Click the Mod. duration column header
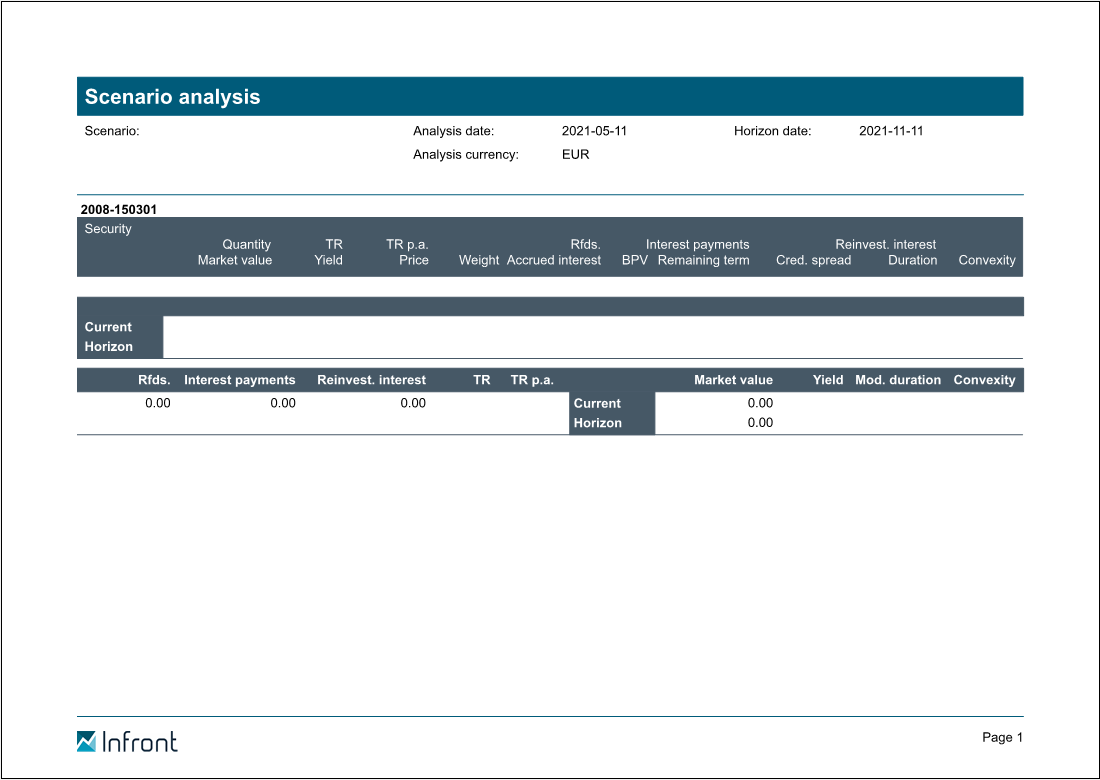Image resolution: width=1100 pixels, height=780 pixels. click(x=897, y=380)
